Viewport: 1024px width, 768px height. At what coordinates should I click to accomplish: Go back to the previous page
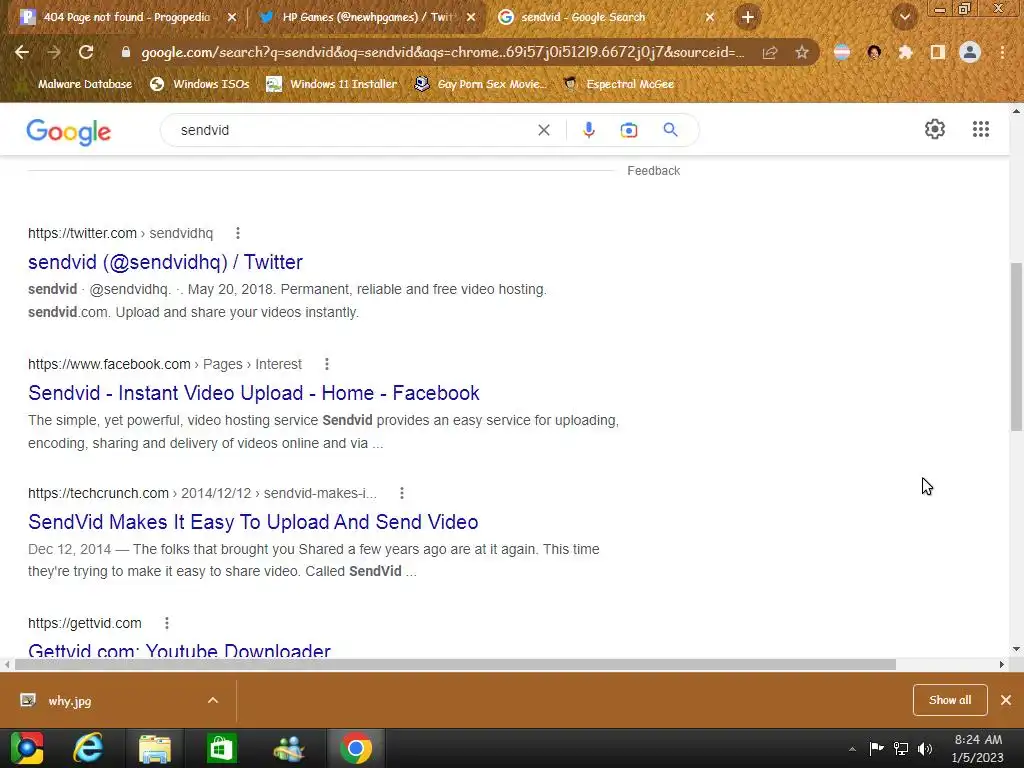point(22,52)
